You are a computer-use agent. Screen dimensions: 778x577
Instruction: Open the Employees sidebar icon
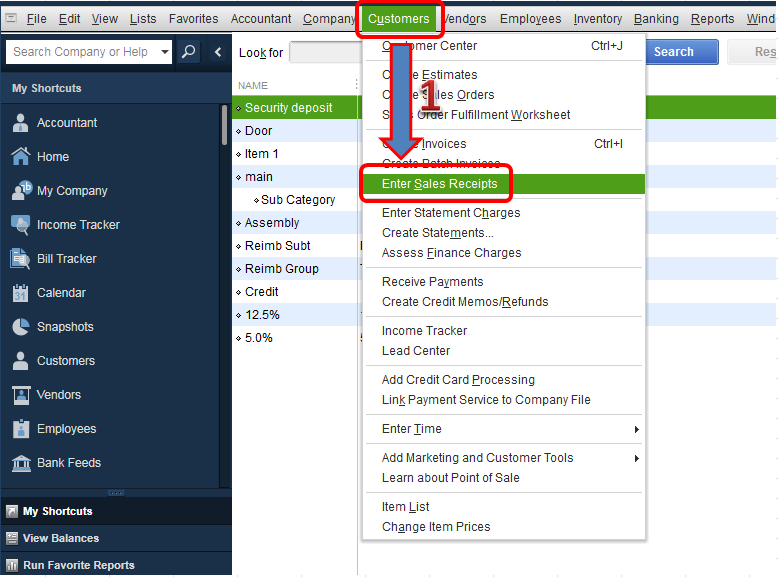pos(21,429)
